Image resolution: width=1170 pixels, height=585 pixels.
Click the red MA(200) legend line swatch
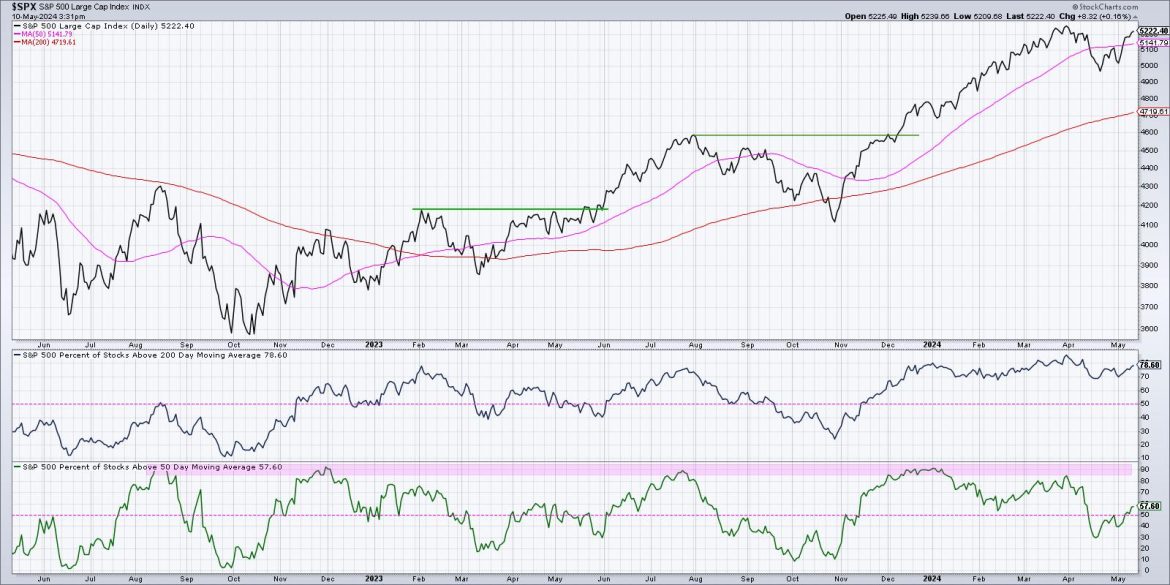[x=17, y=43]
